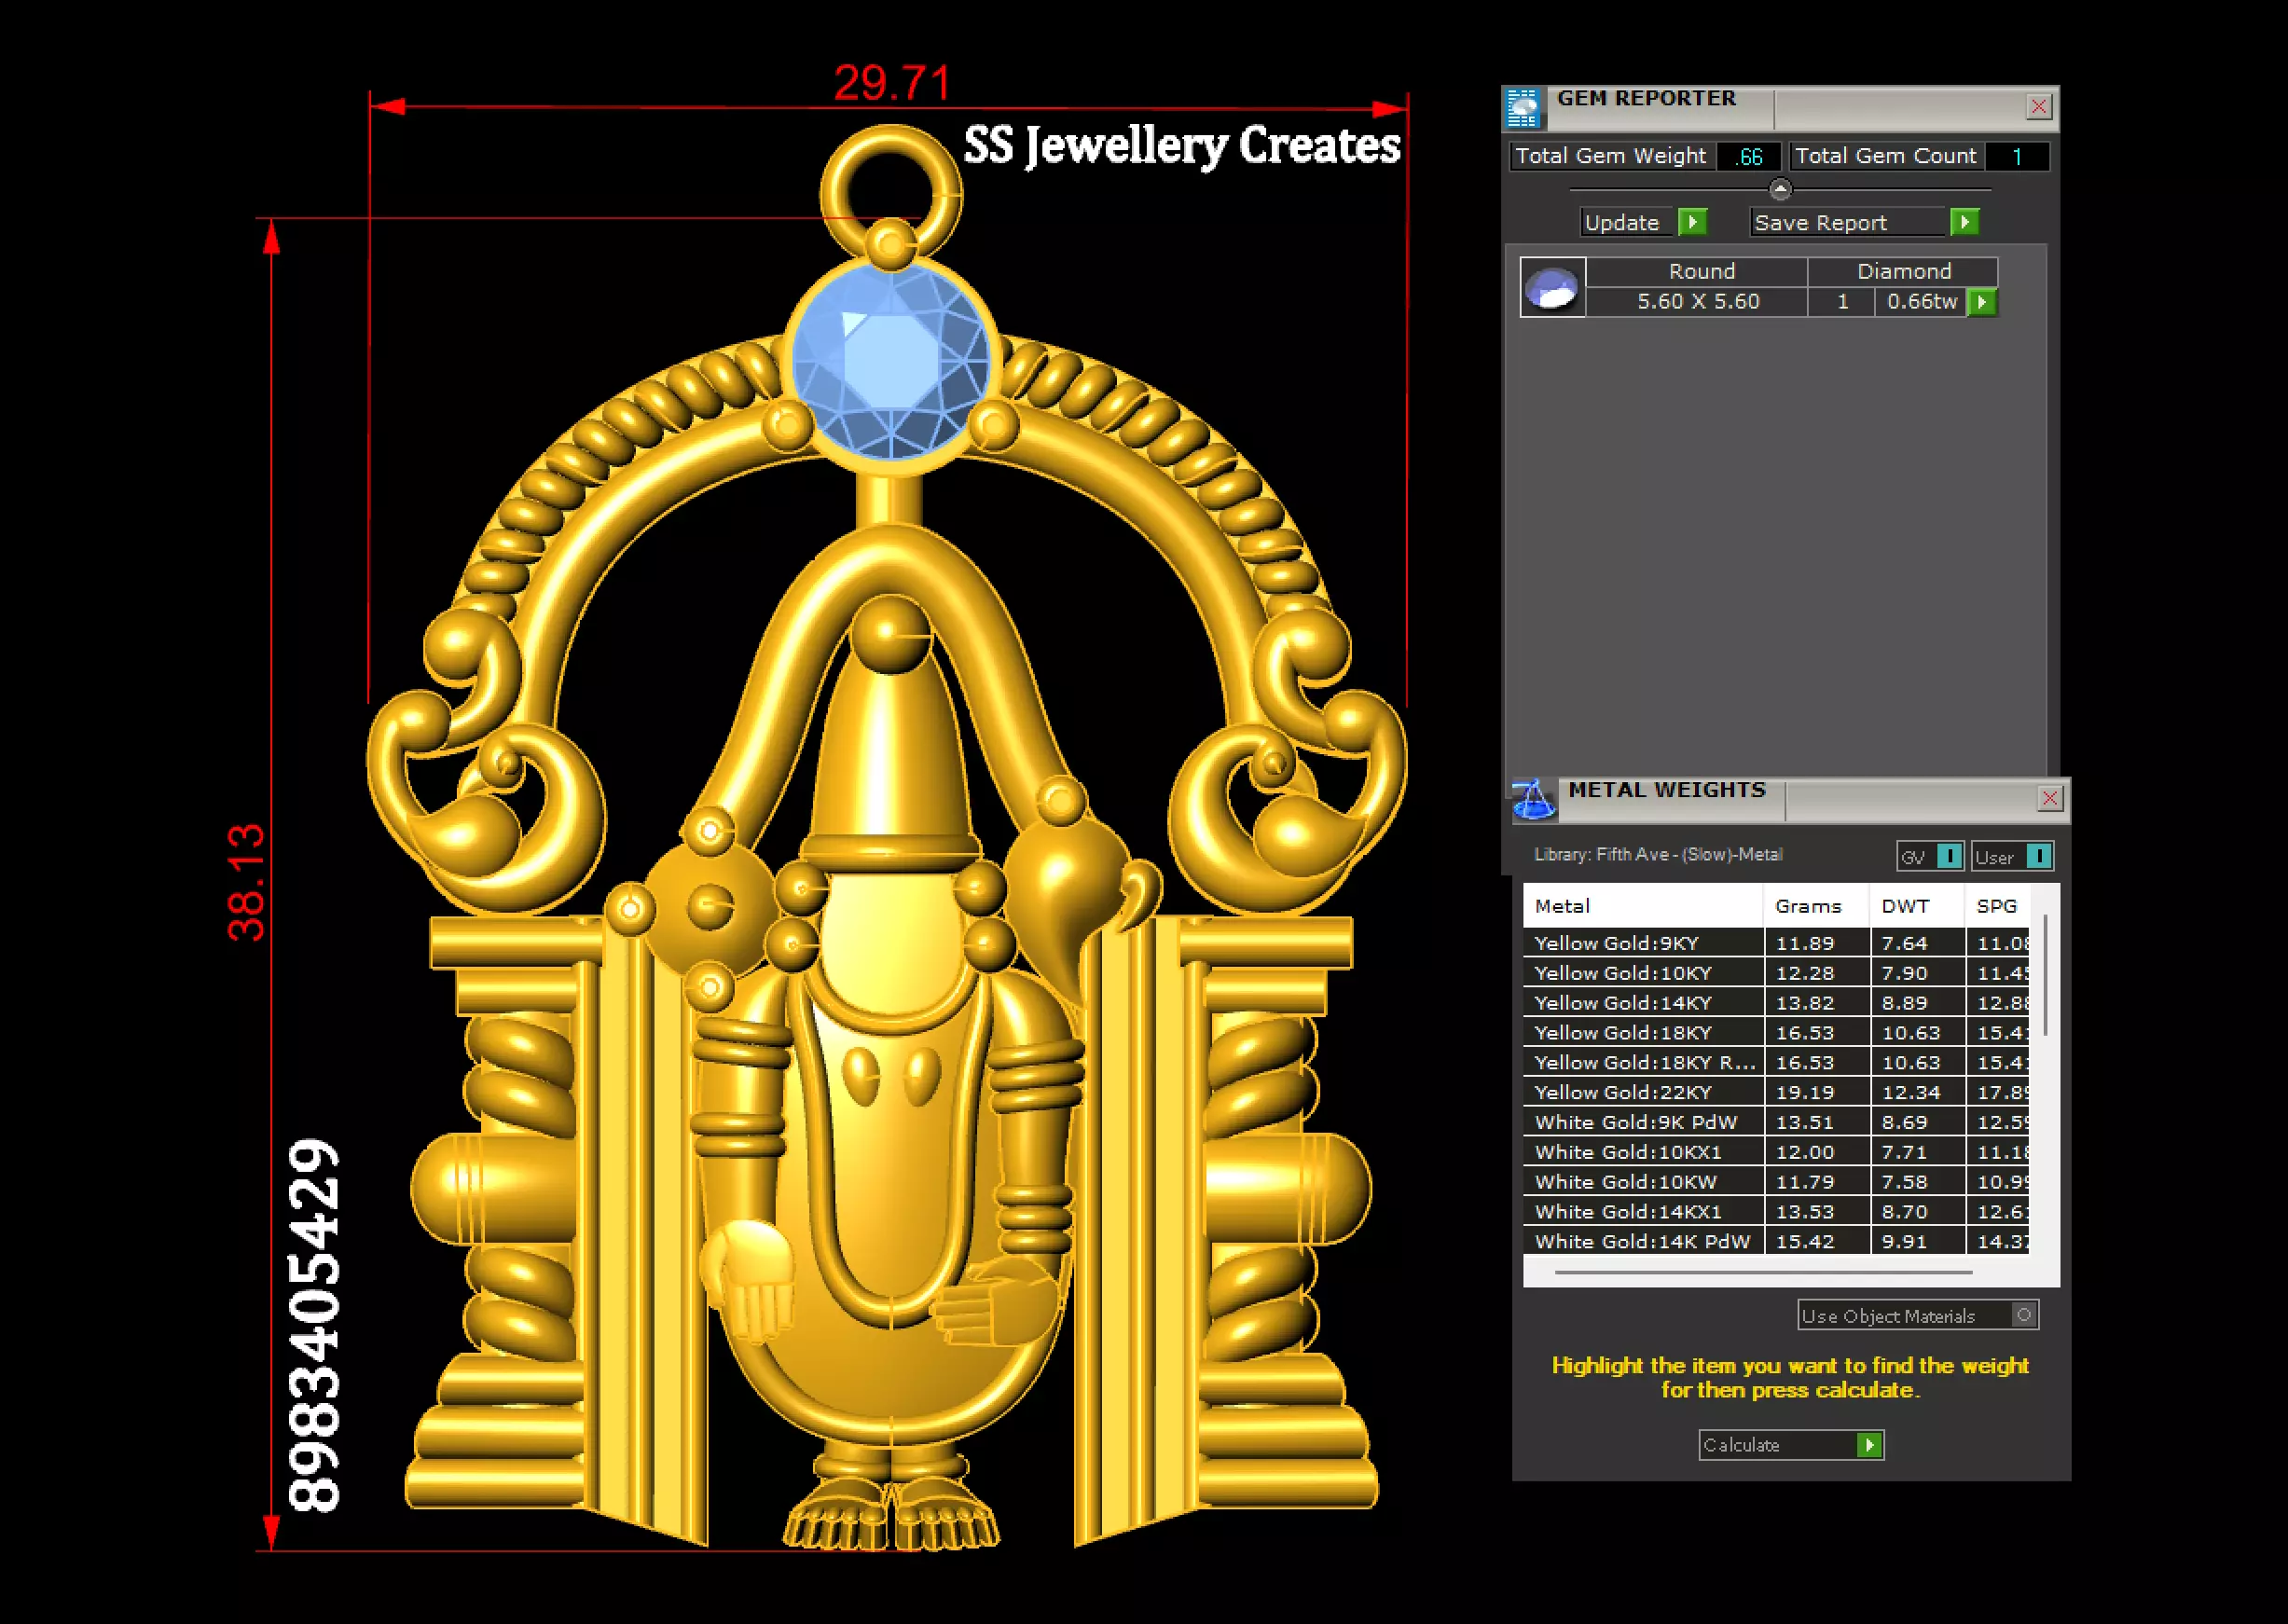The height and width of the screenshot is (1624, 2288).
Task: Select the White Gold:9K PdW row
Action: coord(1776,1122)
